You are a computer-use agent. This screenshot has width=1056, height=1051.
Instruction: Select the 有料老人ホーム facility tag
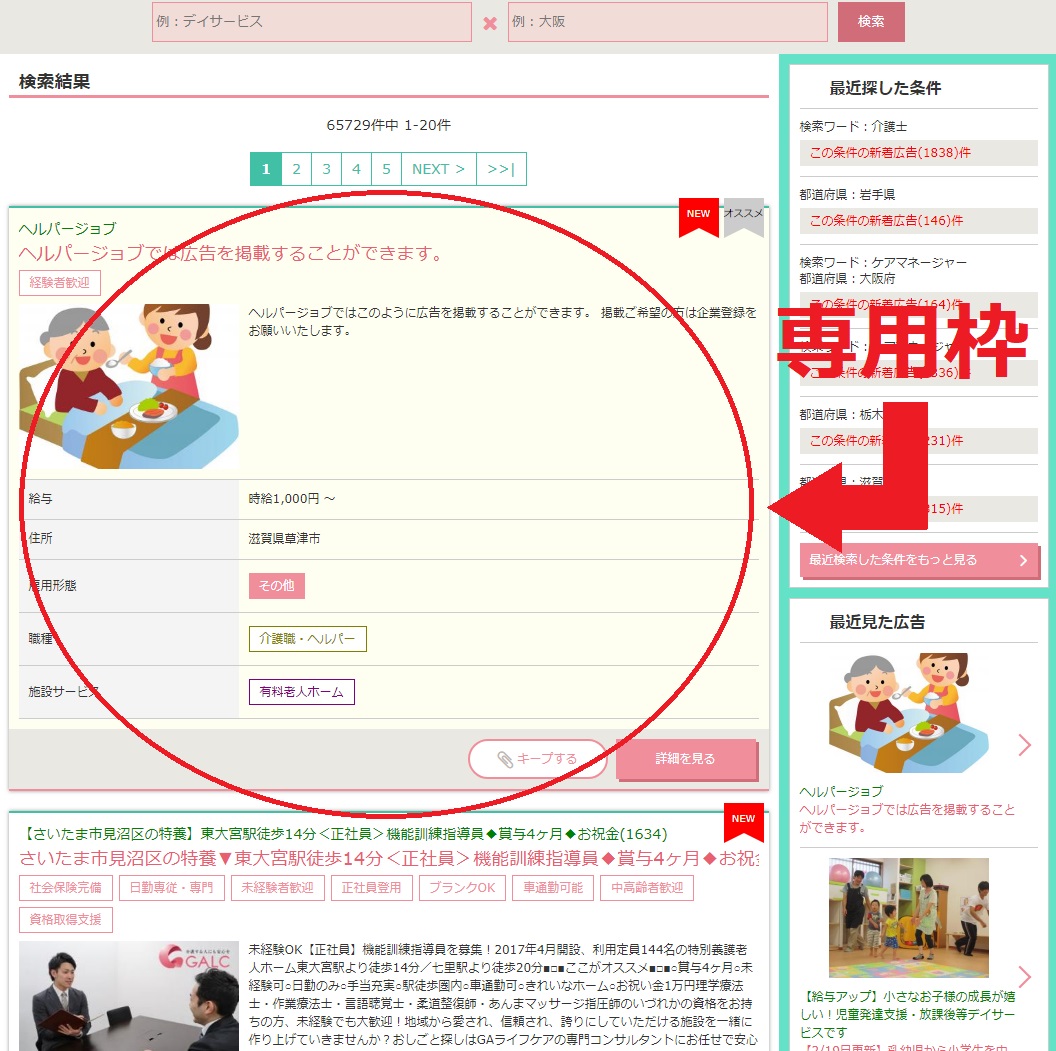click(x=301, y=692)
